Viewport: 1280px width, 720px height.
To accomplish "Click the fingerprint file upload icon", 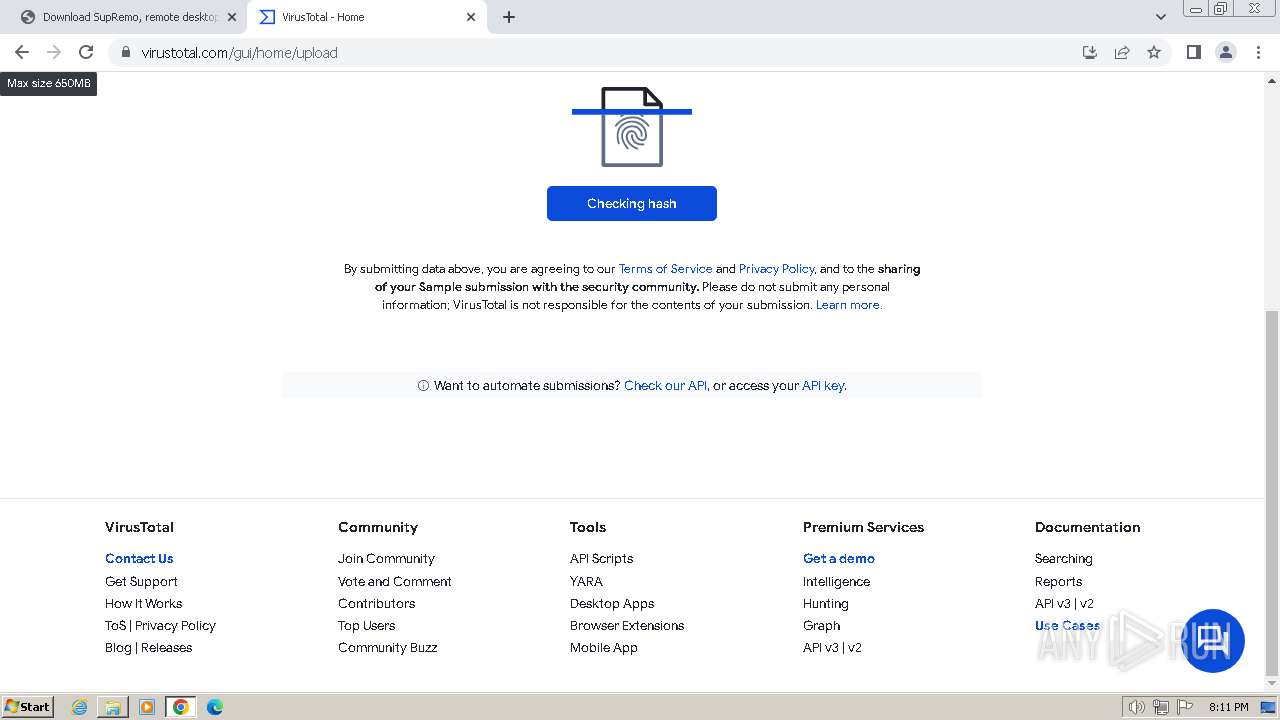I will coord(632,127).
